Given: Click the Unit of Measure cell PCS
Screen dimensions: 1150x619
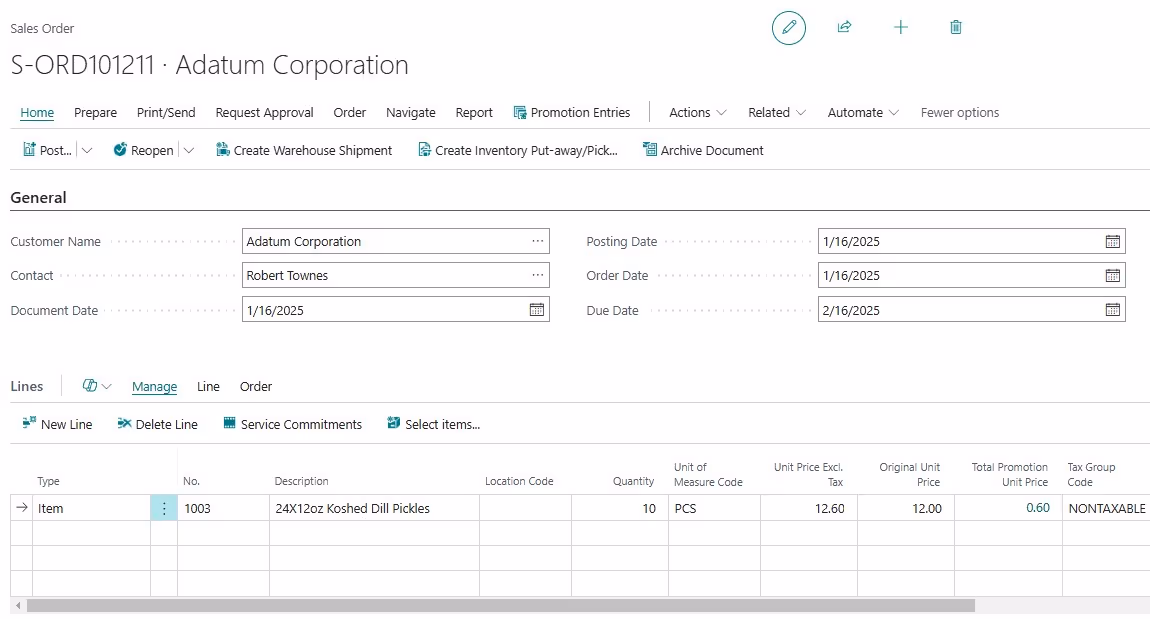Looking at the screenshot, I should pos(714,508).
